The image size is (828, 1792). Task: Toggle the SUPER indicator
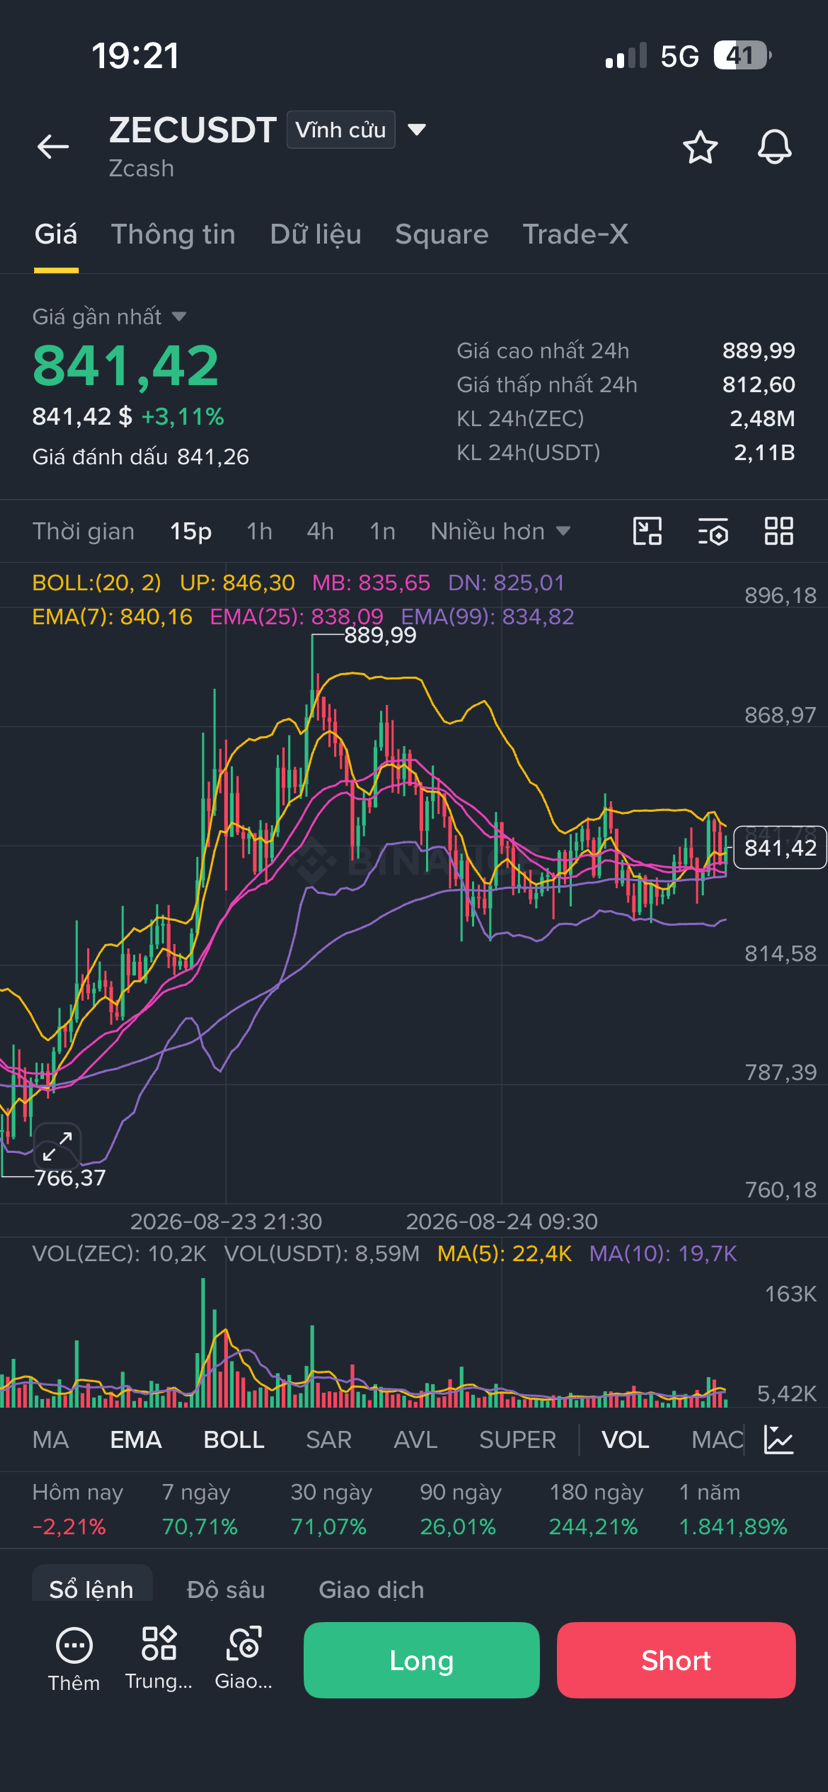(x=518, y=1440)
